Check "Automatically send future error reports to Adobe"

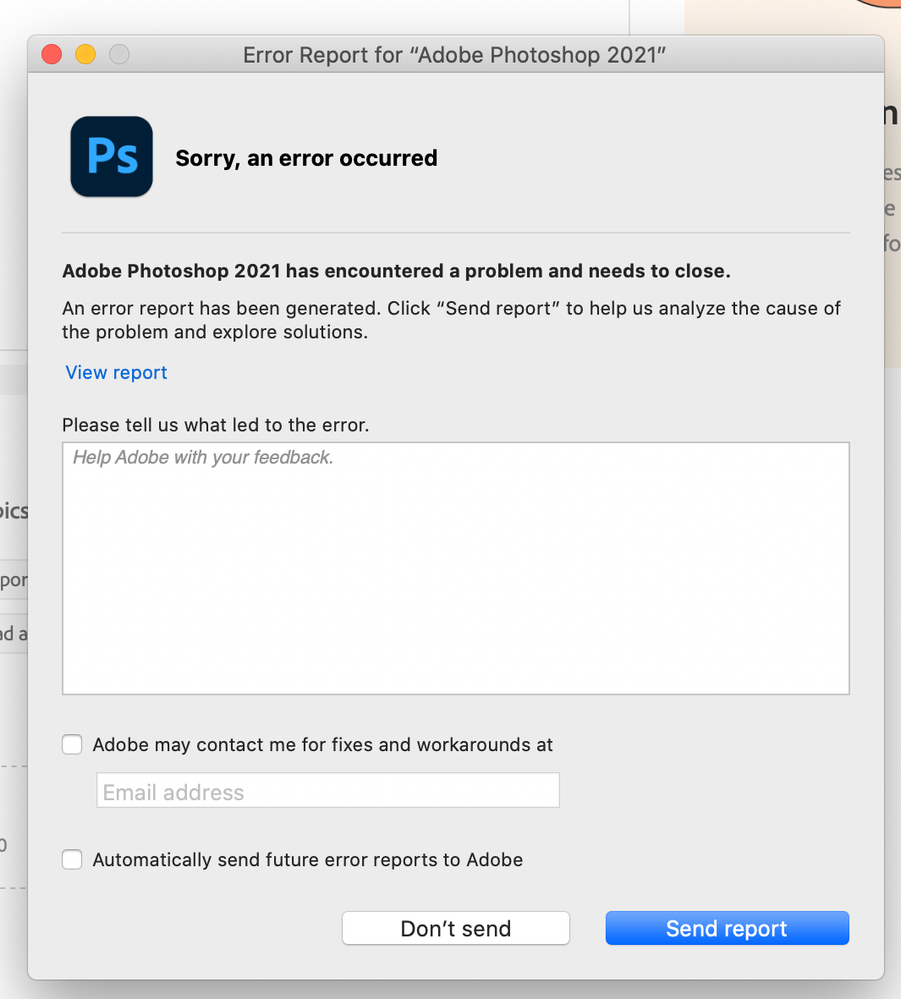point(72,859)
